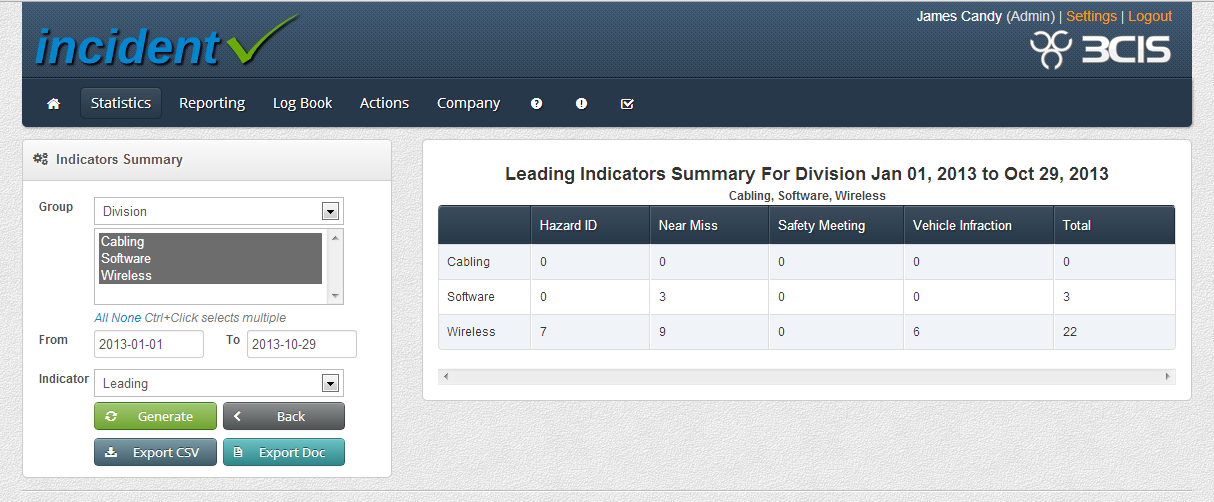Open the Group dropdown showing Division

coord(218,212)
